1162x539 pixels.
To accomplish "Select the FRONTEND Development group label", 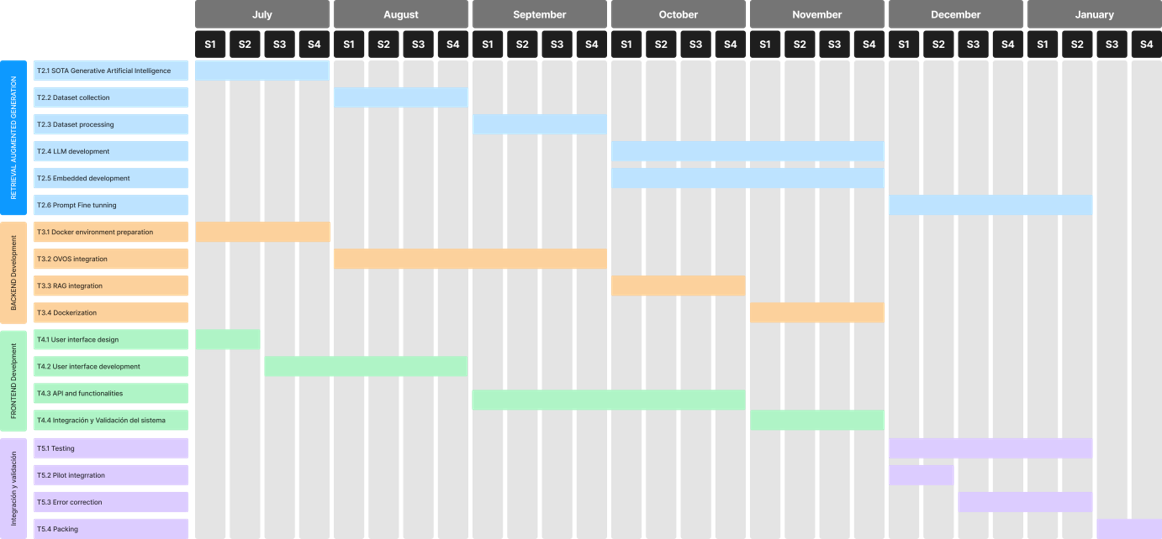I will pos(14,381).
